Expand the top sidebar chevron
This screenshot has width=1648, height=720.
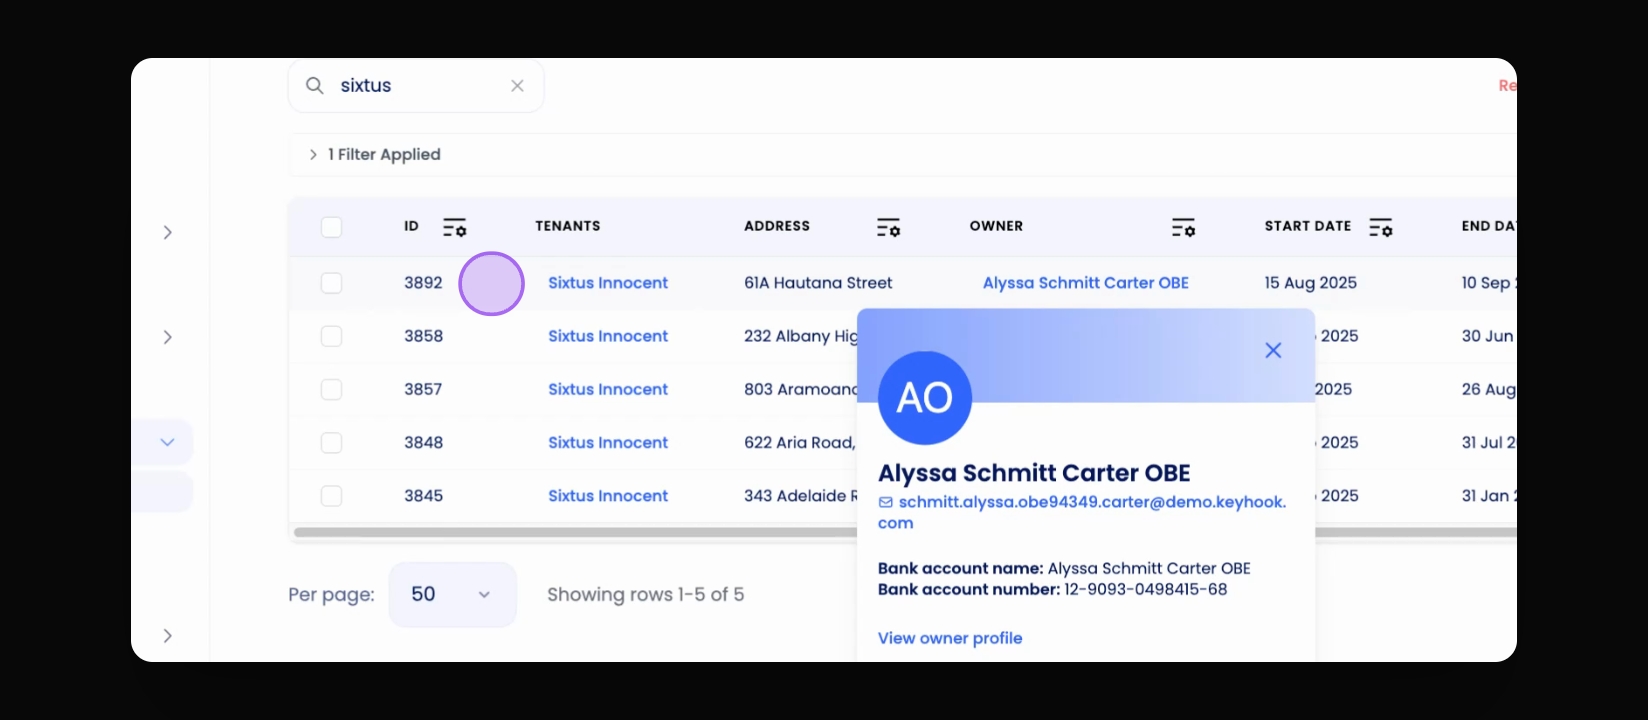pos(167,232)
